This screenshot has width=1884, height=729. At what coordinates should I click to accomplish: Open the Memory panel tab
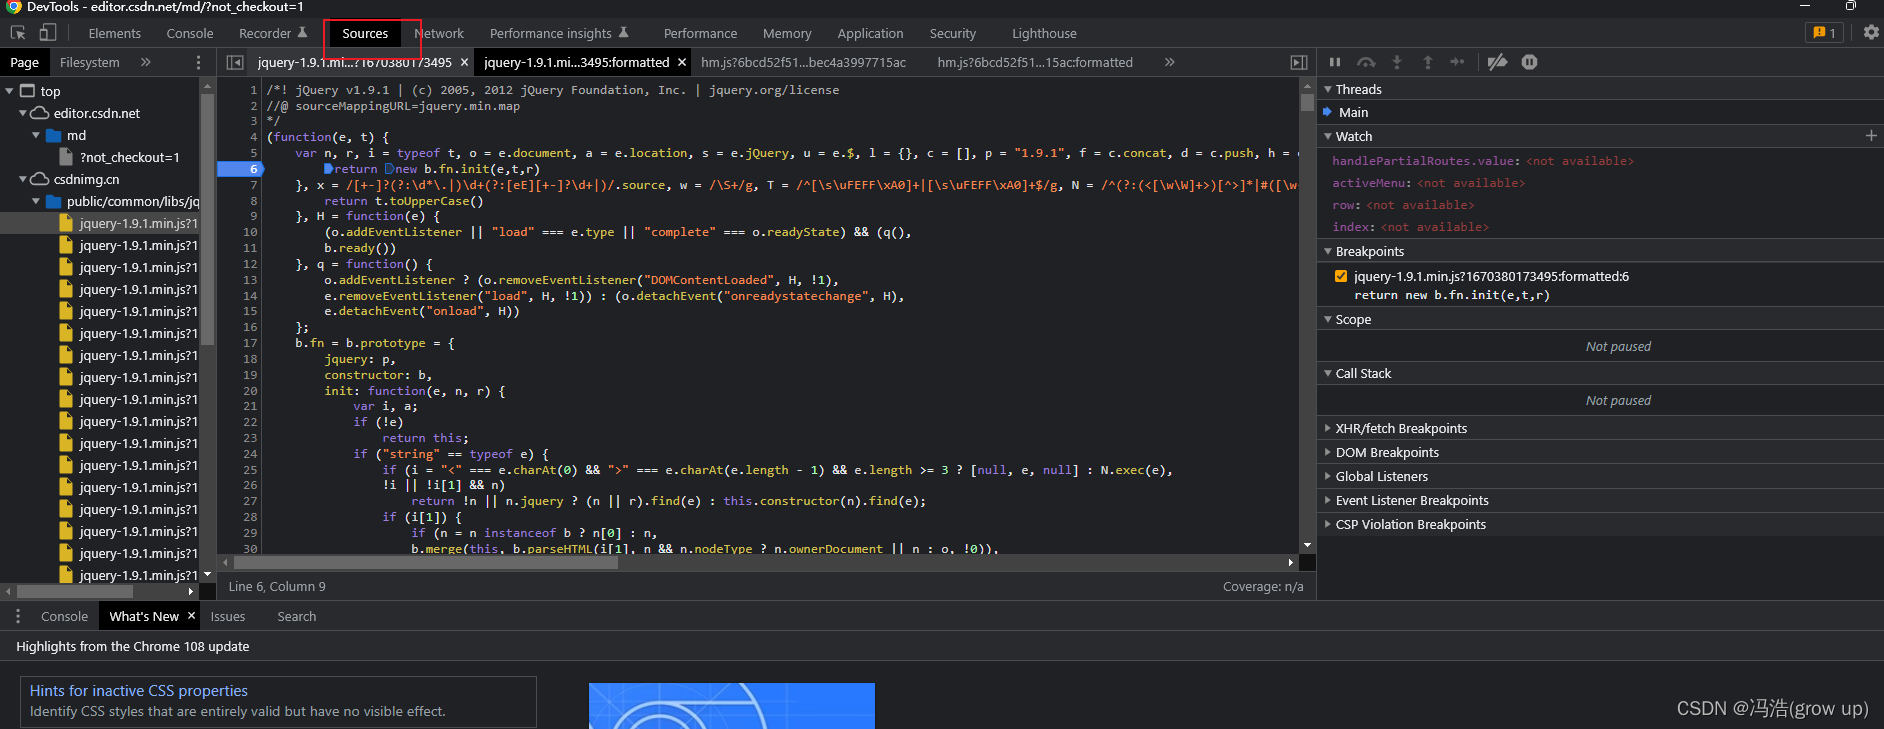pyautogui.click(x=787, y=33)
